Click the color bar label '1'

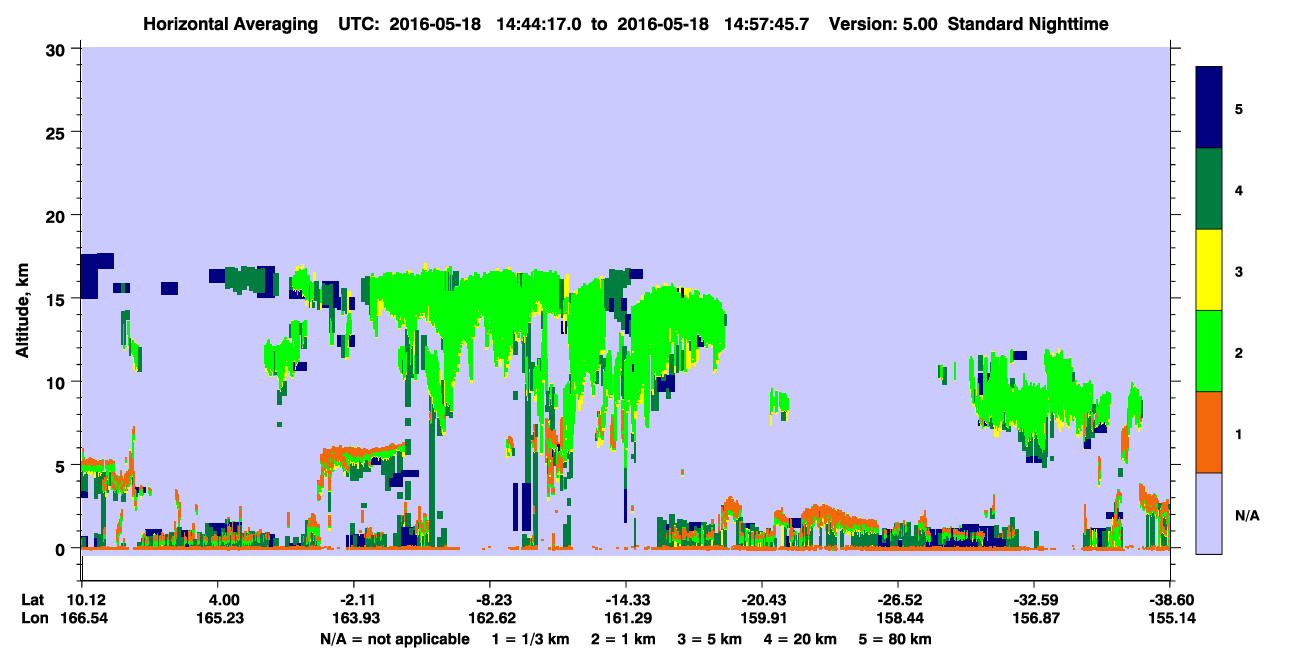(1239, 433)
